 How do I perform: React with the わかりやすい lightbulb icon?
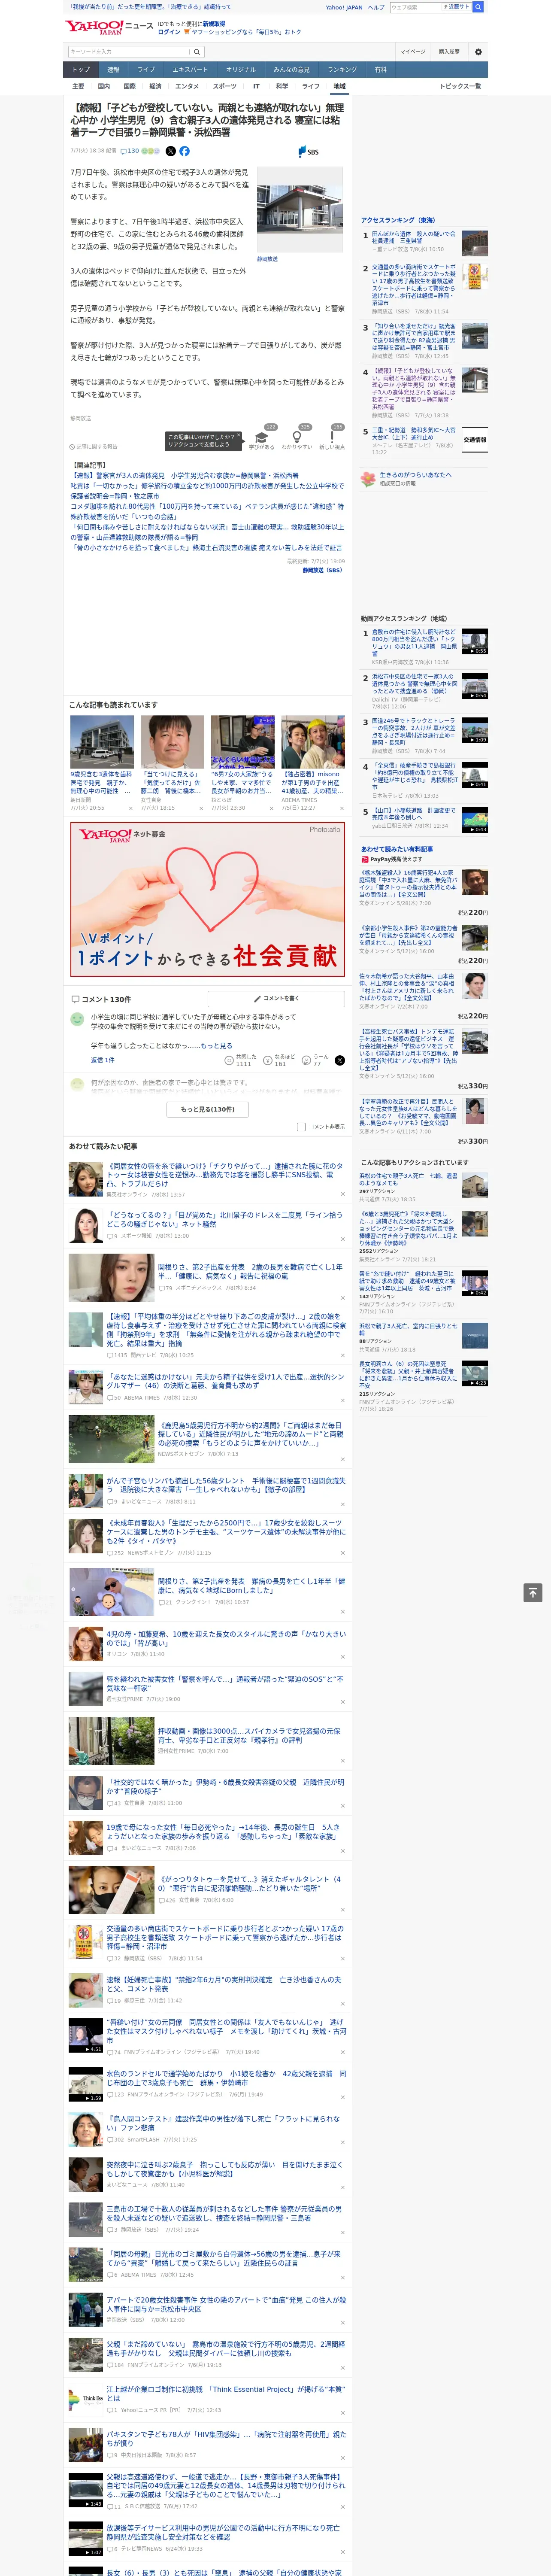coord(297,438)
